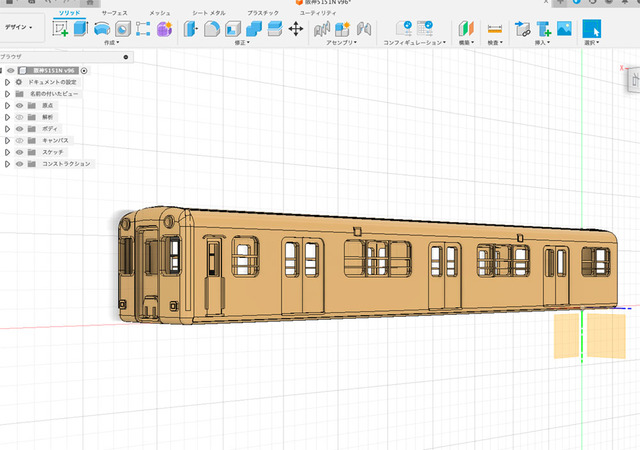Select the Measure tool

click(x=495, y=29)
